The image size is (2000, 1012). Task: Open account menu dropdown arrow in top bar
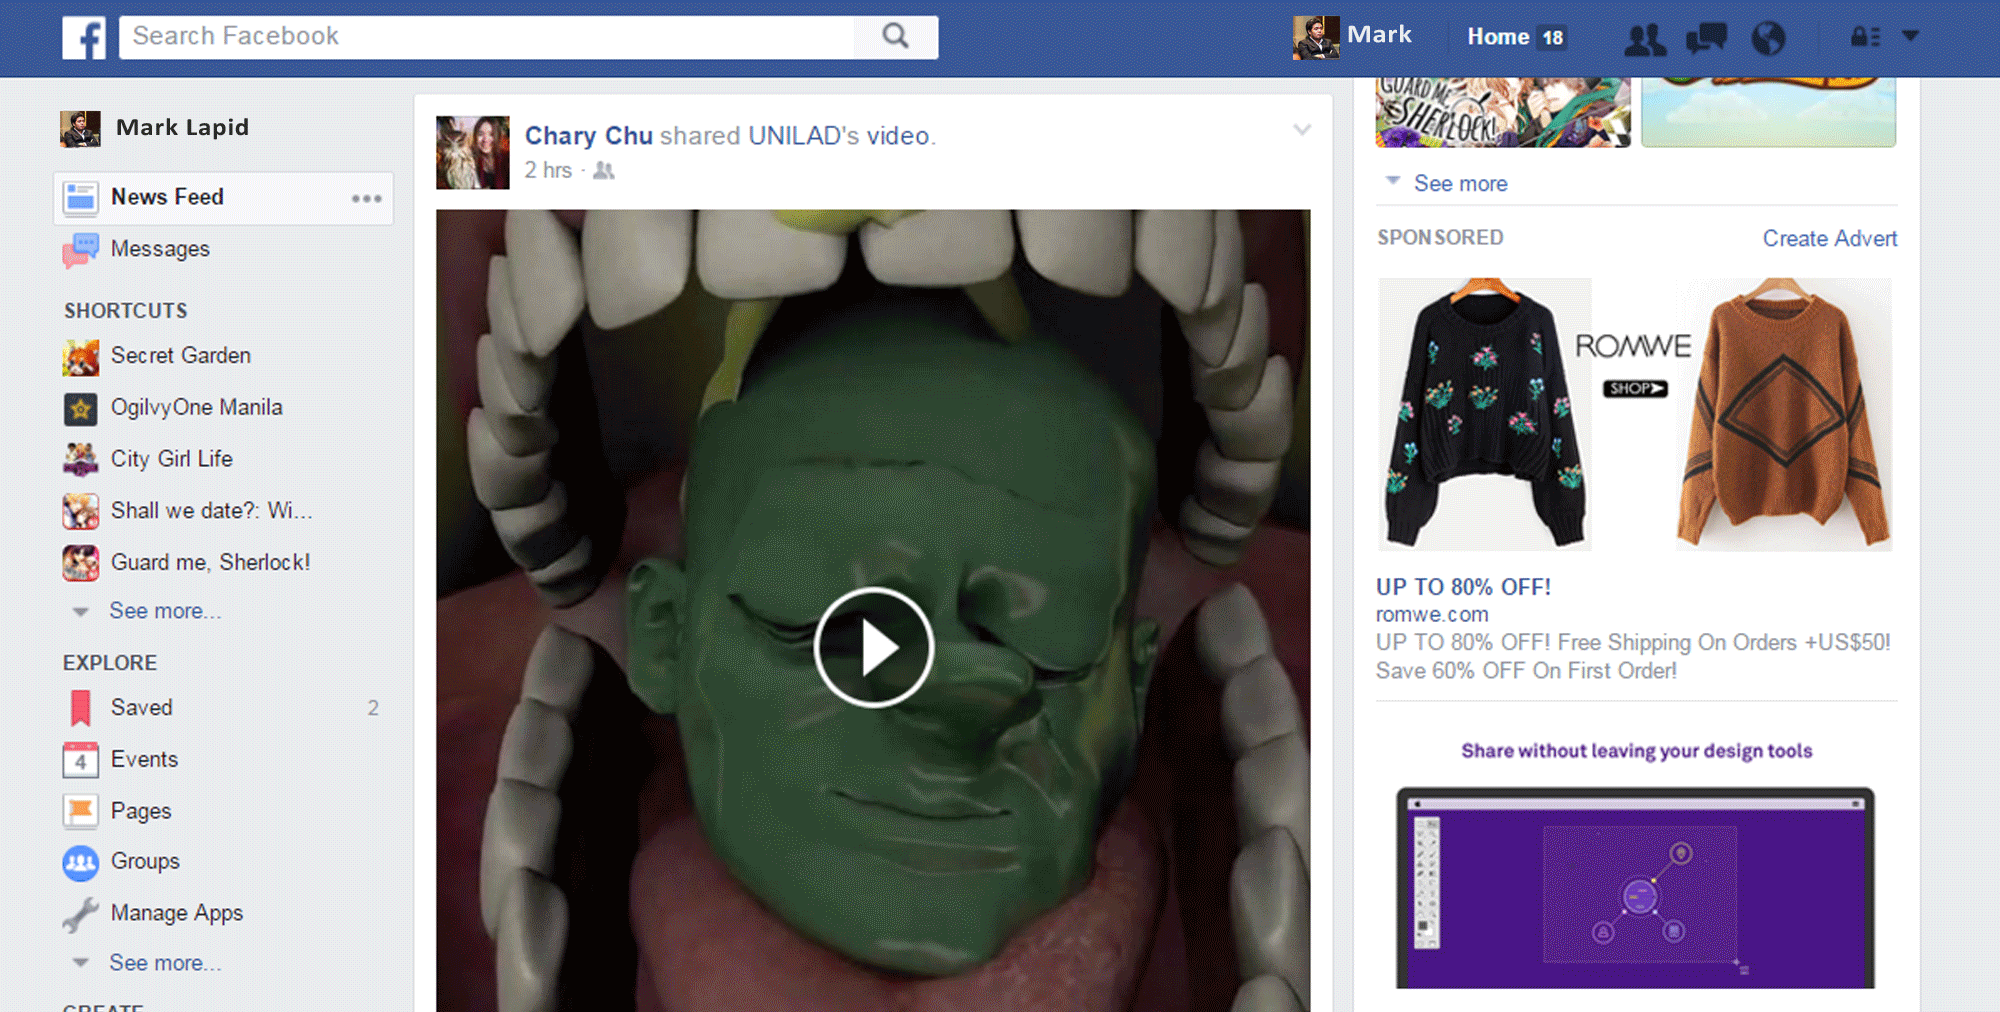click(1910, 36)
